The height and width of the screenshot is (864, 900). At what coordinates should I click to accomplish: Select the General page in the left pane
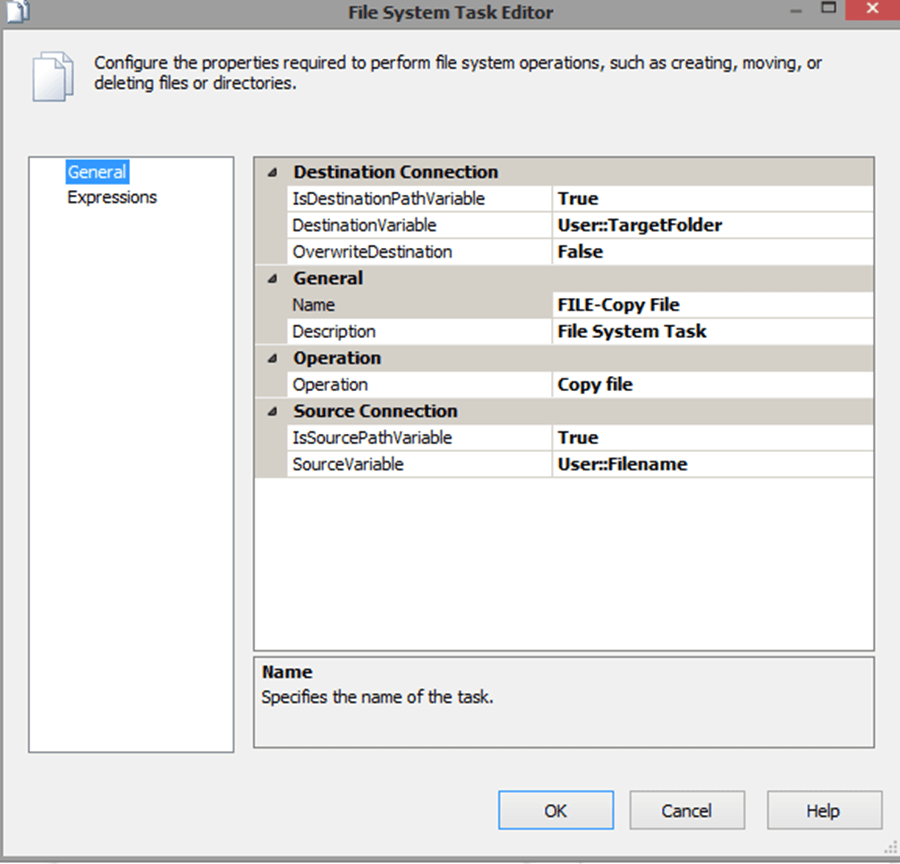pos(97,172)
